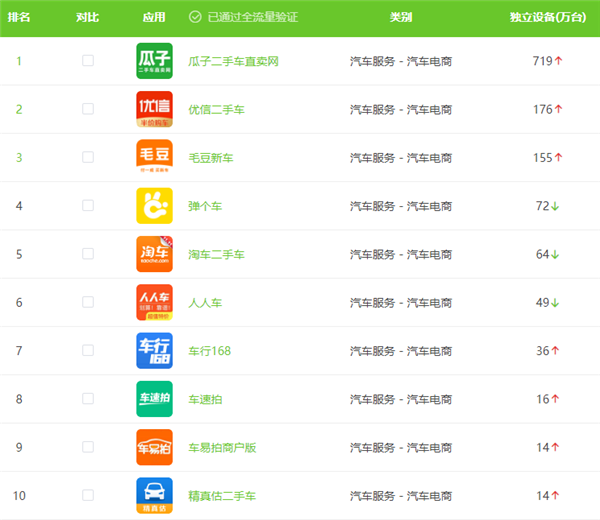Check compare box for 瓜子二手车直卖网
Screen dimensions: 600x520
[x=88, y=60]
